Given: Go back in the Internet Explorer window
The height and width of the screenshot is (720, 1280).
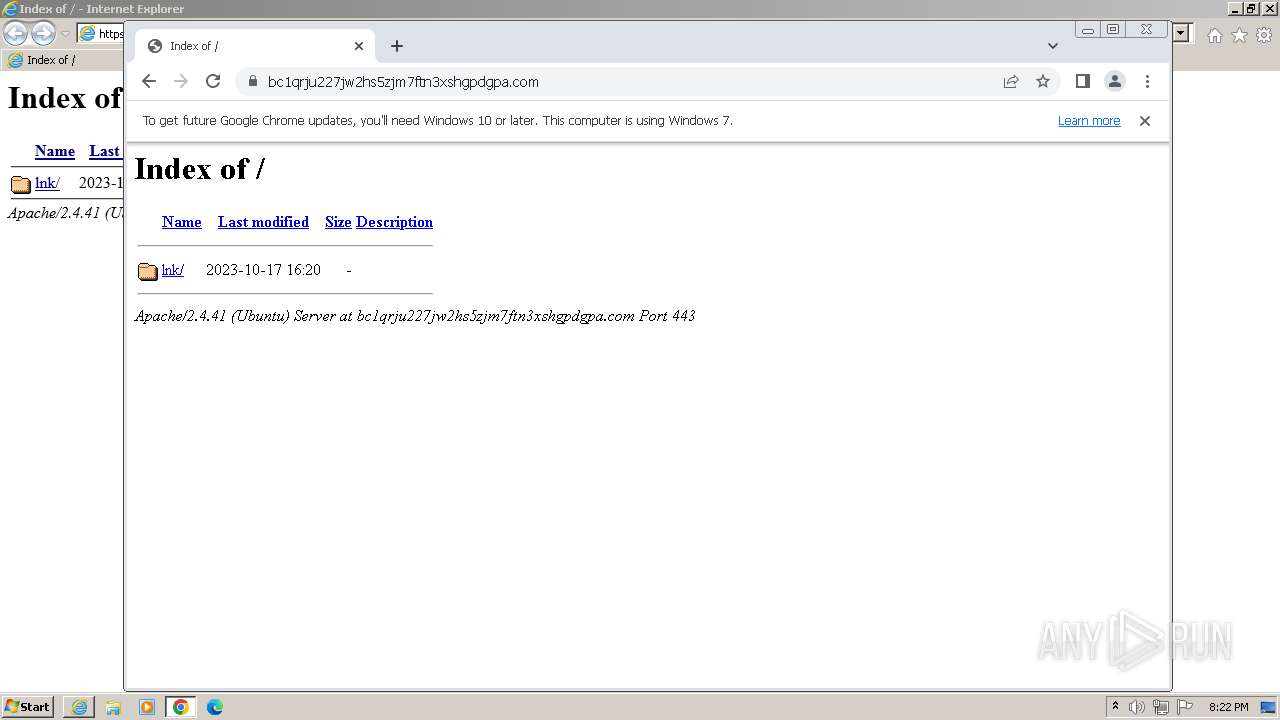Looking at the screenshot, I should click(x=15, y=33).
